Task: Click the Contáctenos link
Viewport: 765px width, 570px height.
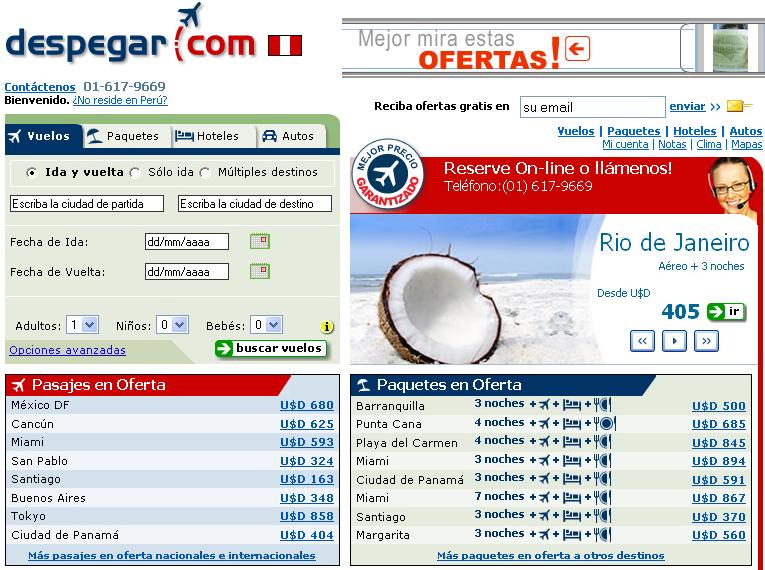Action: [40, 87]
